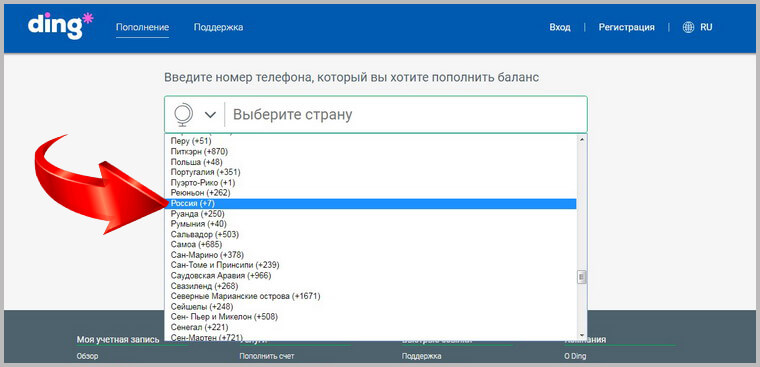Select Самоа (+685) from the list
The height and width of the screenshot is (367, 760).
[x=370, y=244]
